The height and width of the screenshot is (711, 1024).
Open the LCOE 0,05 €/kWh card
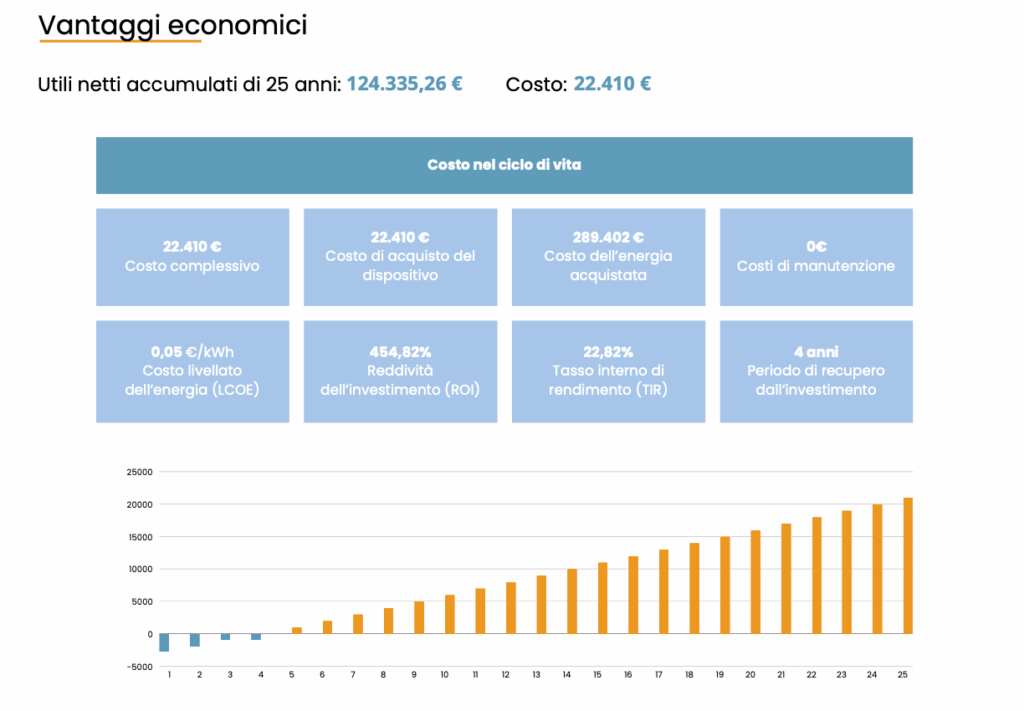point(192,371)
